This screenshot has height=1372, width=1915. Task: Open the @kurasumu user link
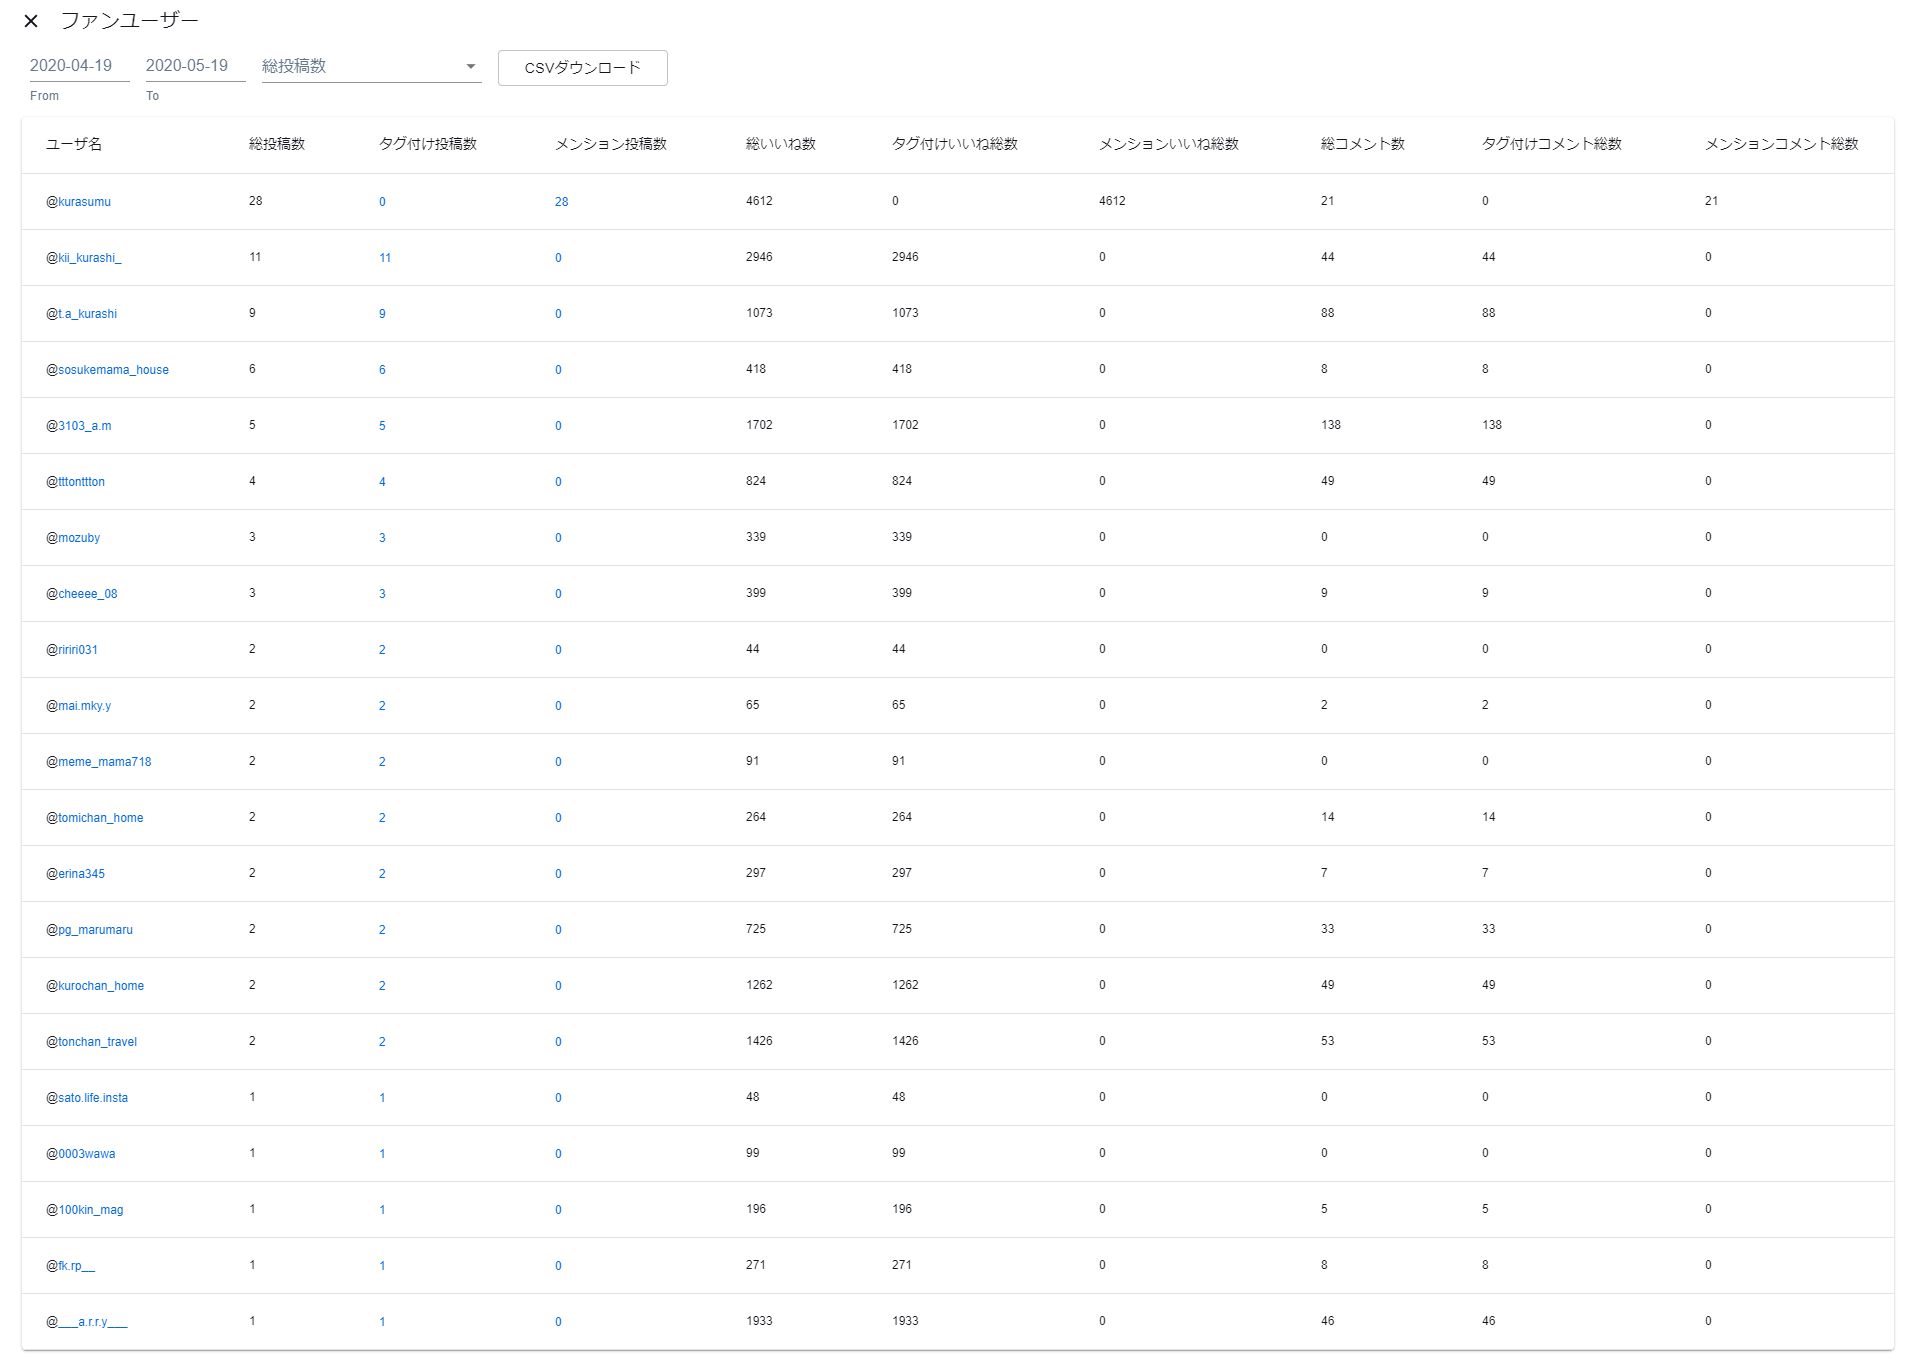pos(79,202)
